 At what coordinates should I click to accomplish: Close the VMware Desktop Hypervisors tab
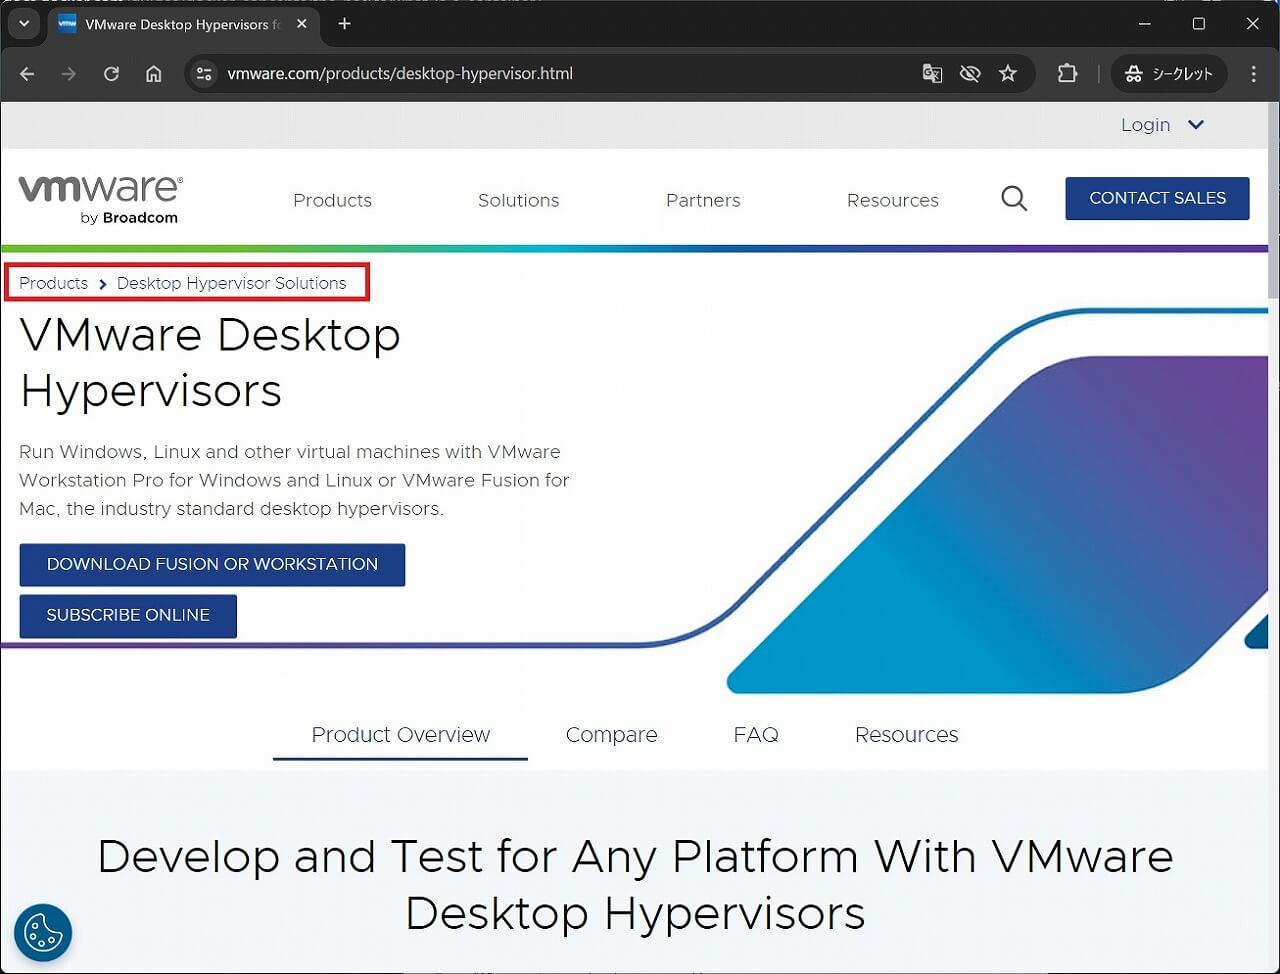[302, 24]
